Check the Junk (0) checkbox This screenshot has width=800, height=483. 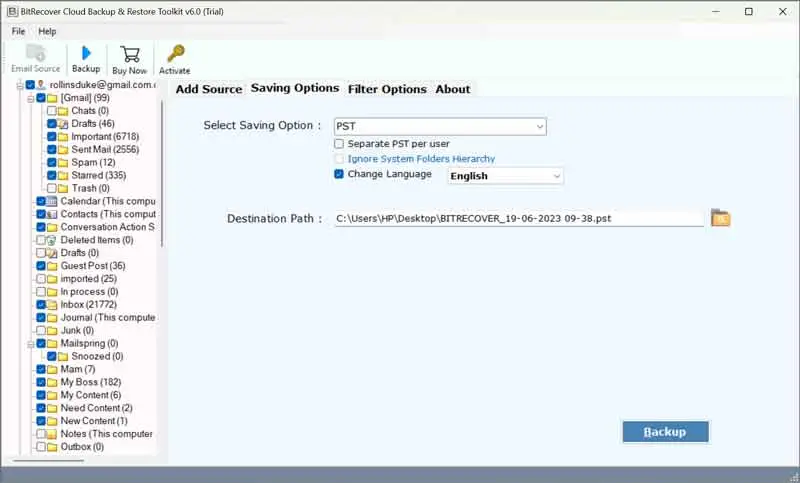[x=41, y=331]
